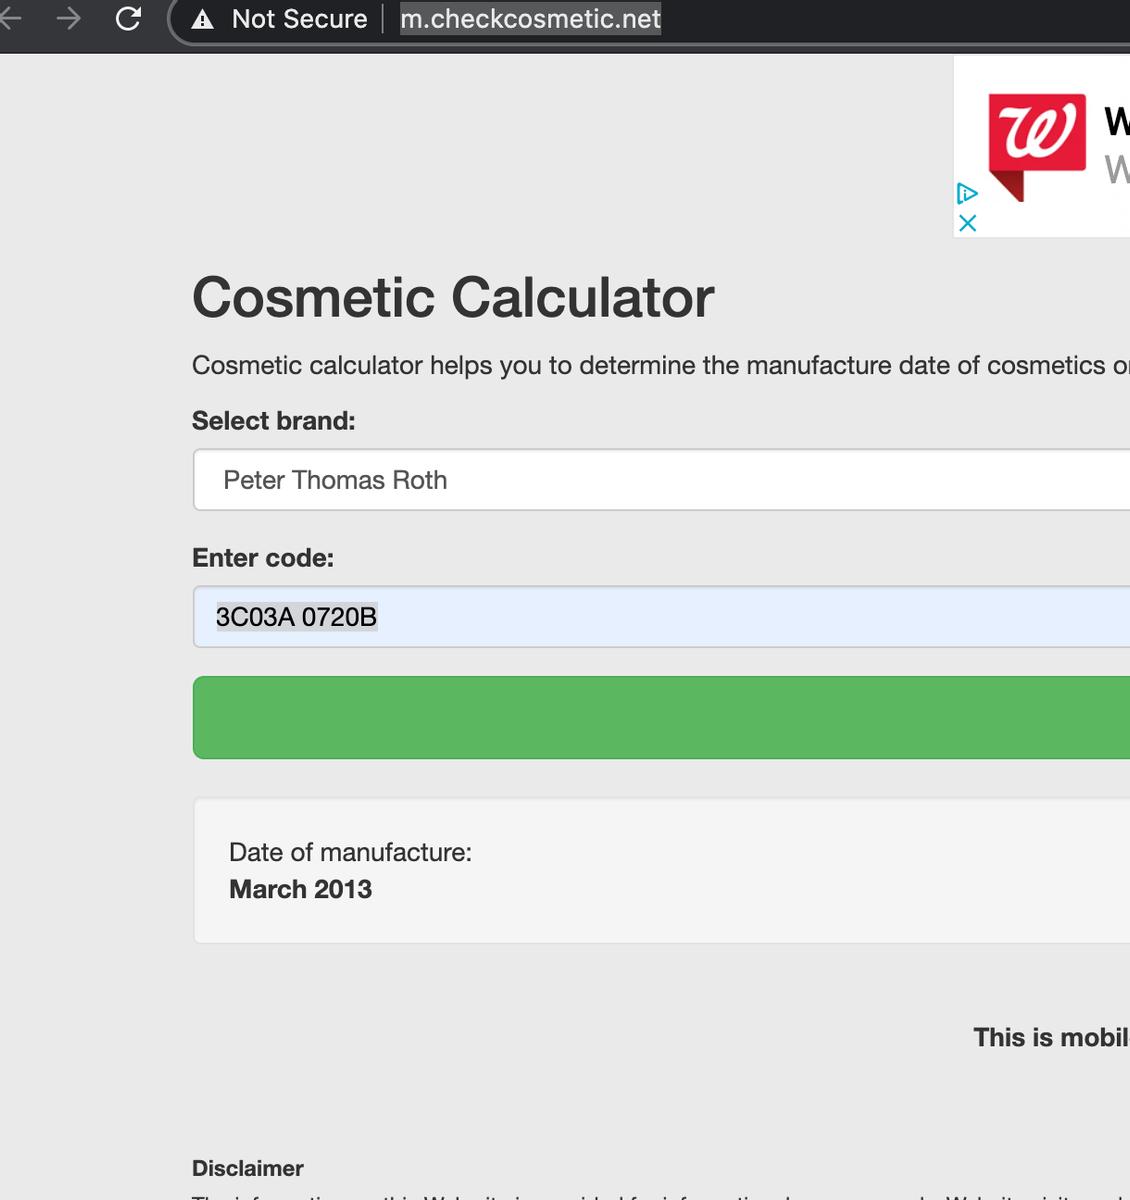Image resolution: width=1130 pixels, height=1200 pixels.
Task: Click into the code field containing 3C03A 0720B
Action: click(x=660, y=617)
